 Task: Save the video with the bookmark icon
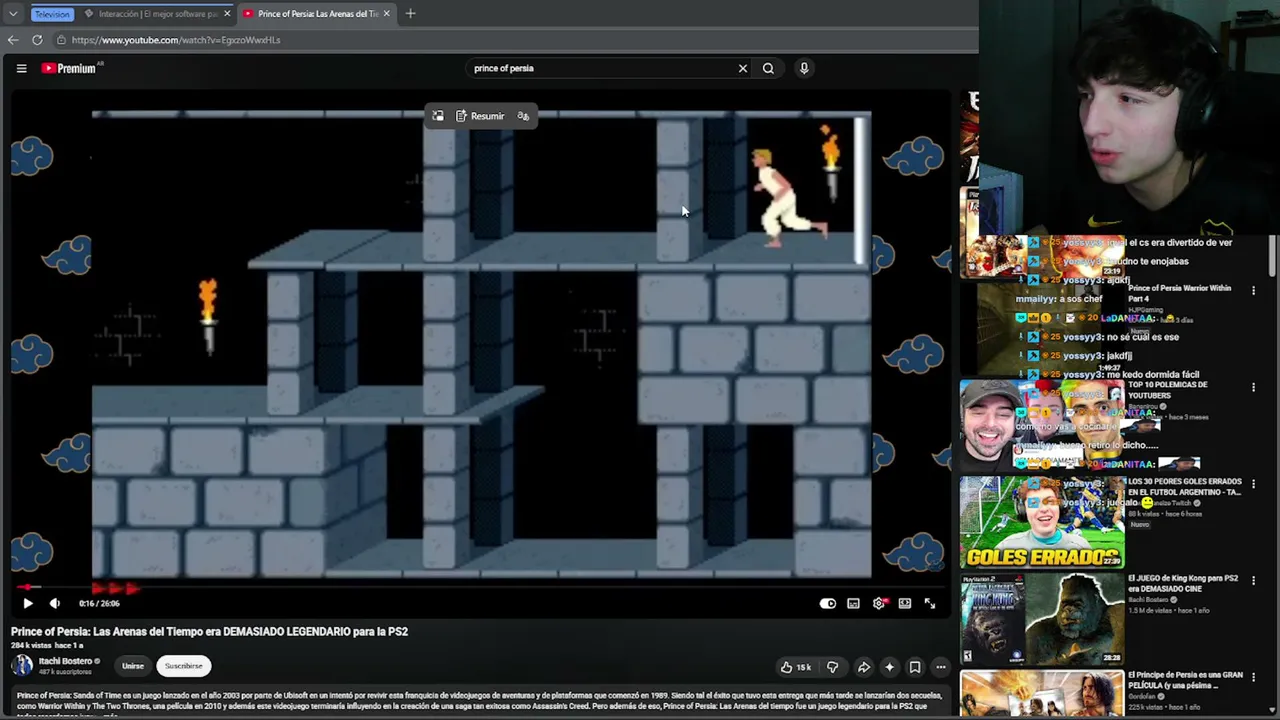click(x=915, y=667)
